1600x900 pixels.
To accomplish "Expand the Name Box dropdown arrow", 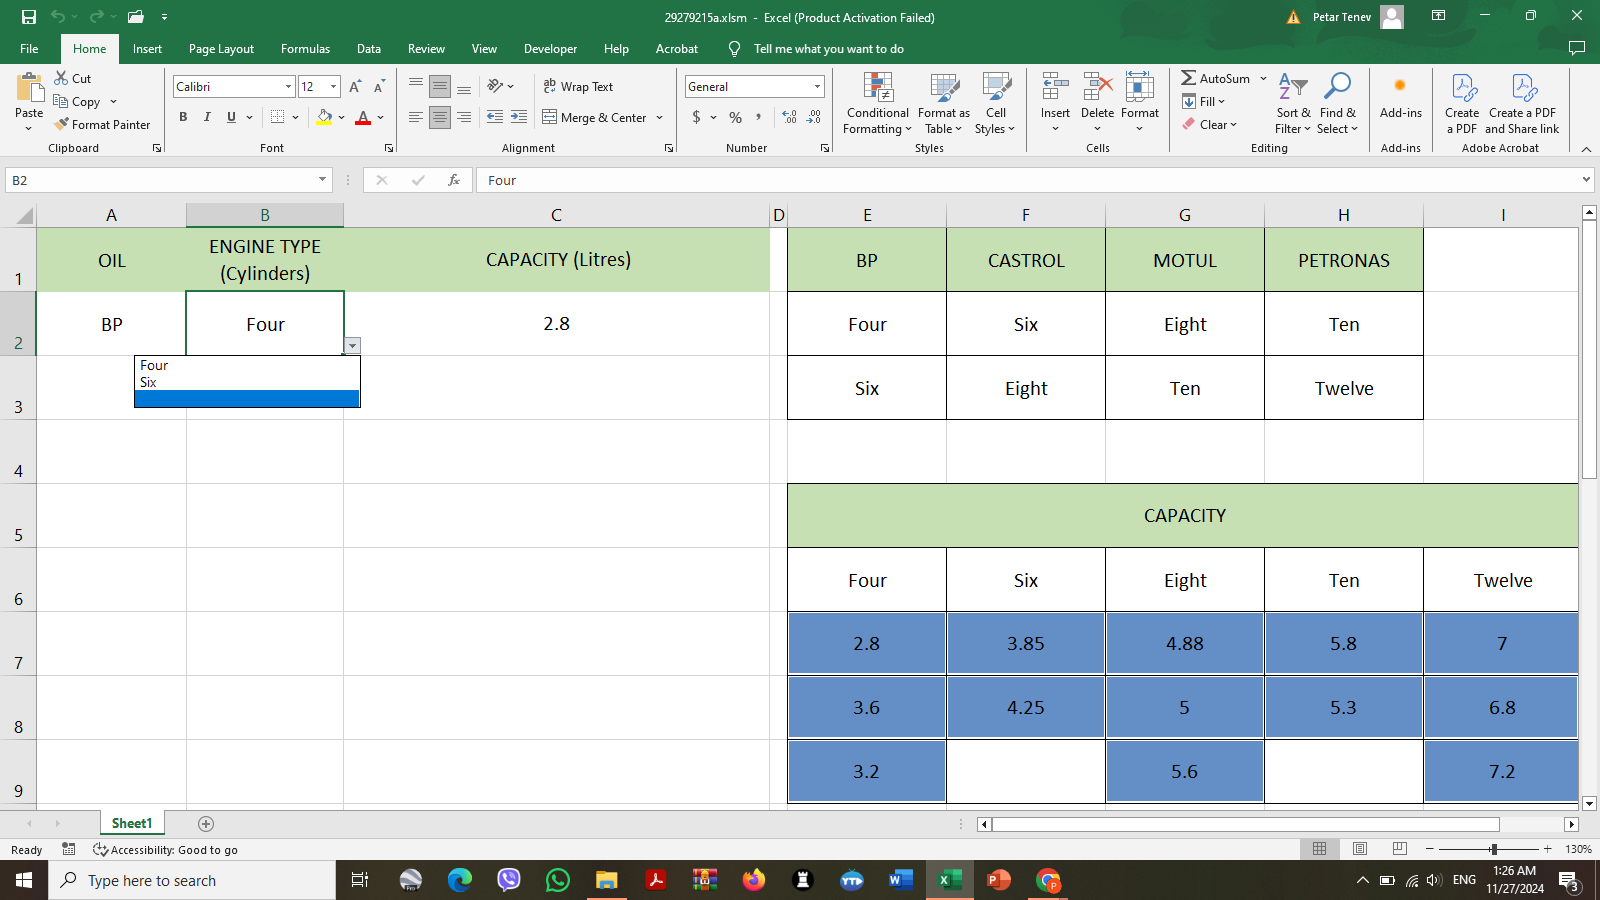I will (x=322, y=180).
